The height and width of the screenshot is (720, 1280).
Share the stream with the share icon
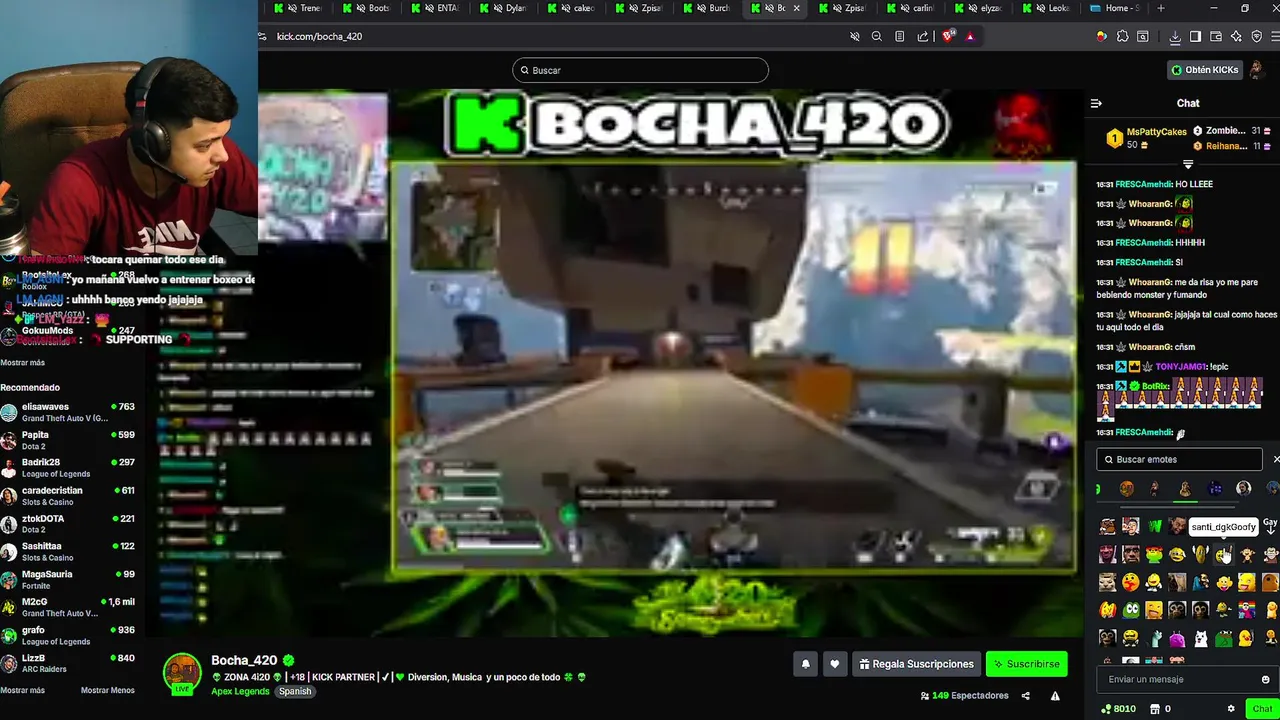(1027, 696)
